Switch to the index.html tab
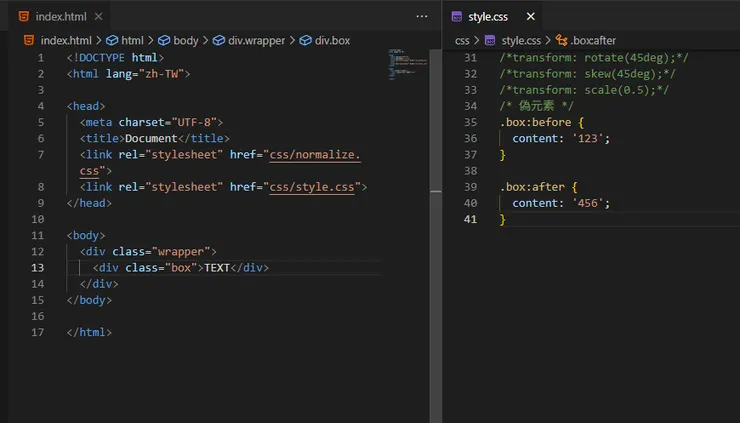The width and height of the screenshot is (740, 423). 62,17
